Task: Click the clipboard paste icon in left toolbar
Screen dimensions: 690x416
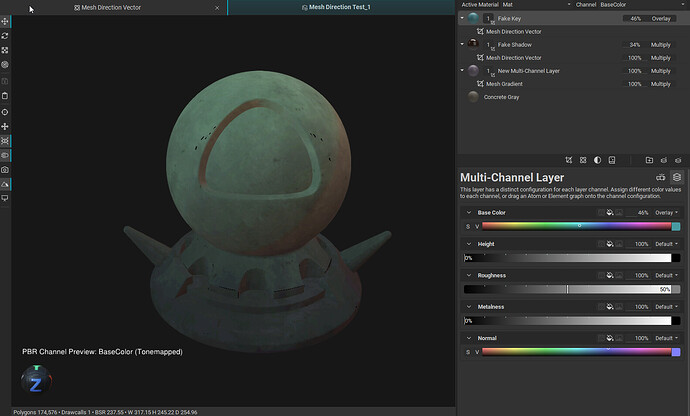Action: 6,96
